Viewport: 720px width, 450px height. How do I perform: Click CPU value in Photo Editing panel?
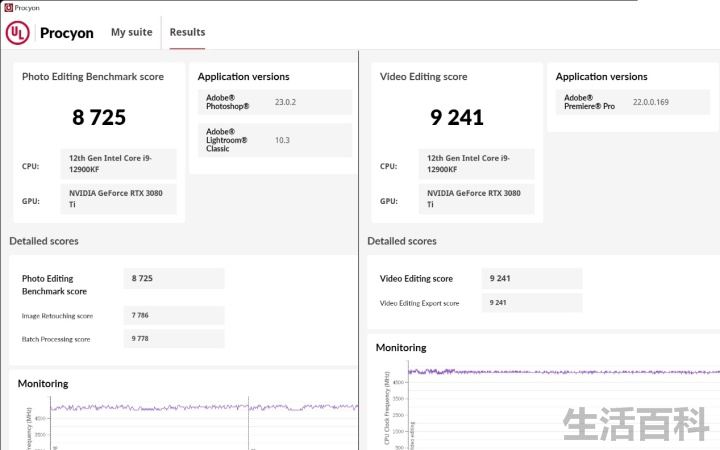point(118,163)
